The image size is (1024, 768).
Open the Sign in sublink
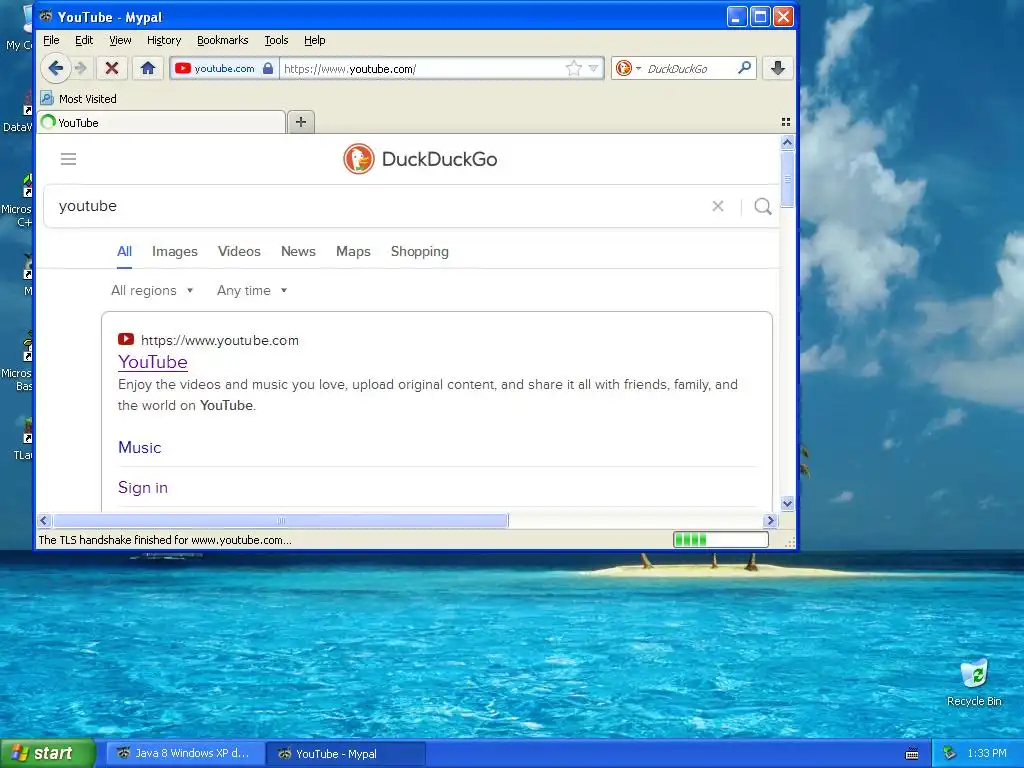coord(142,488)
